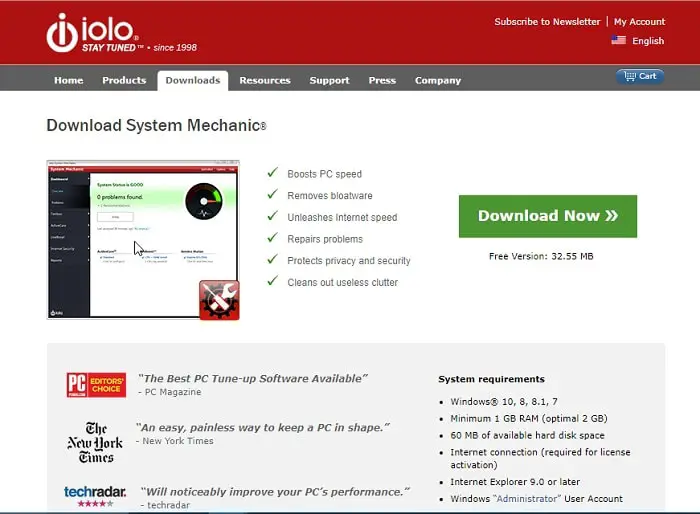Click Subscribe to Newsletter link
700x514 pixels.
pos(547,21)
